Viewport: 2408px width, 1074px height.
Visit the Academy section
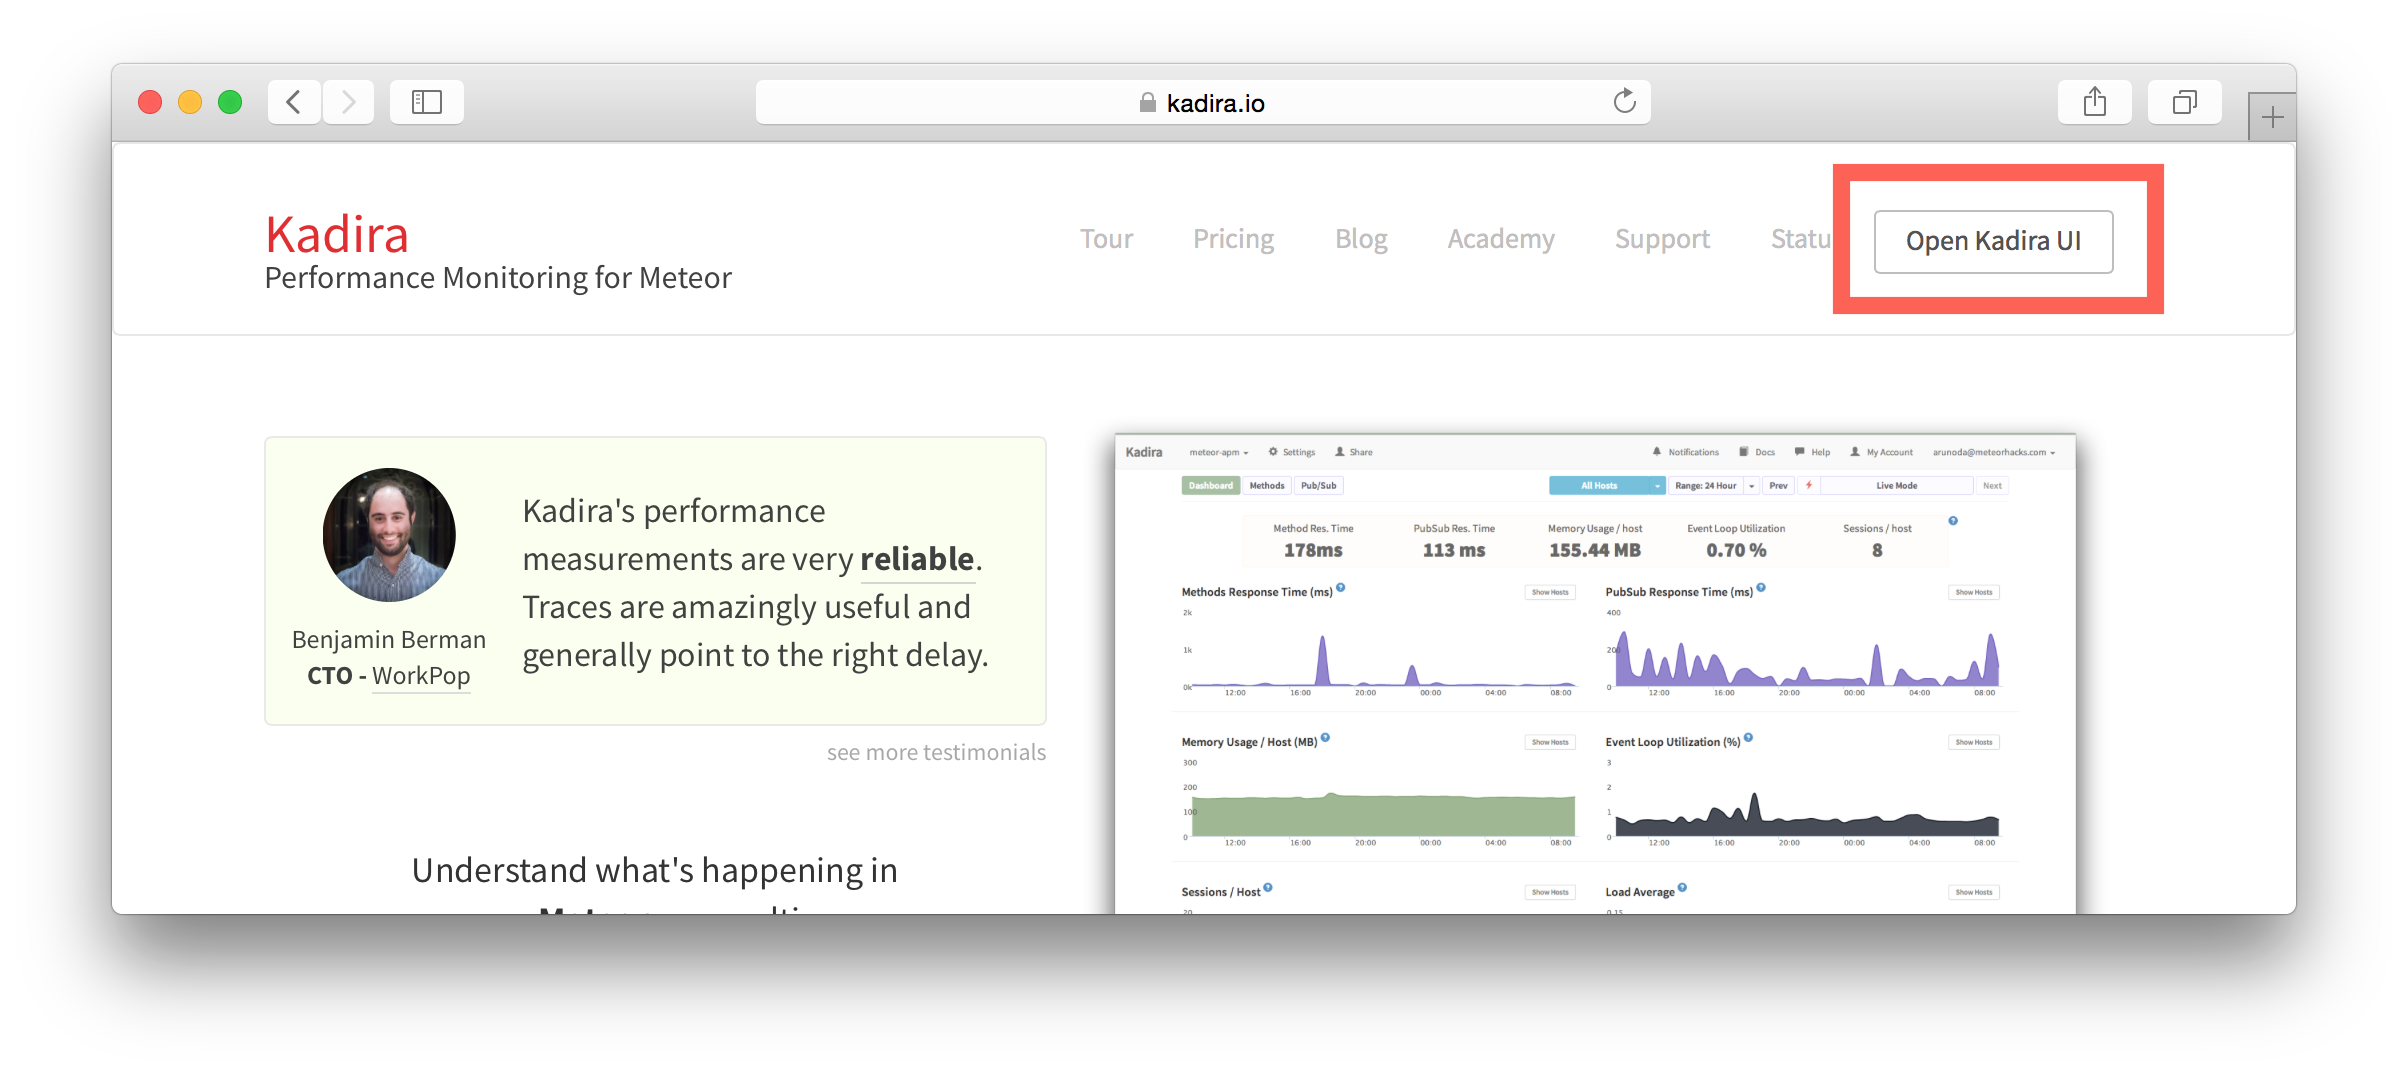pyautogui.click(x=1501, y=239)
